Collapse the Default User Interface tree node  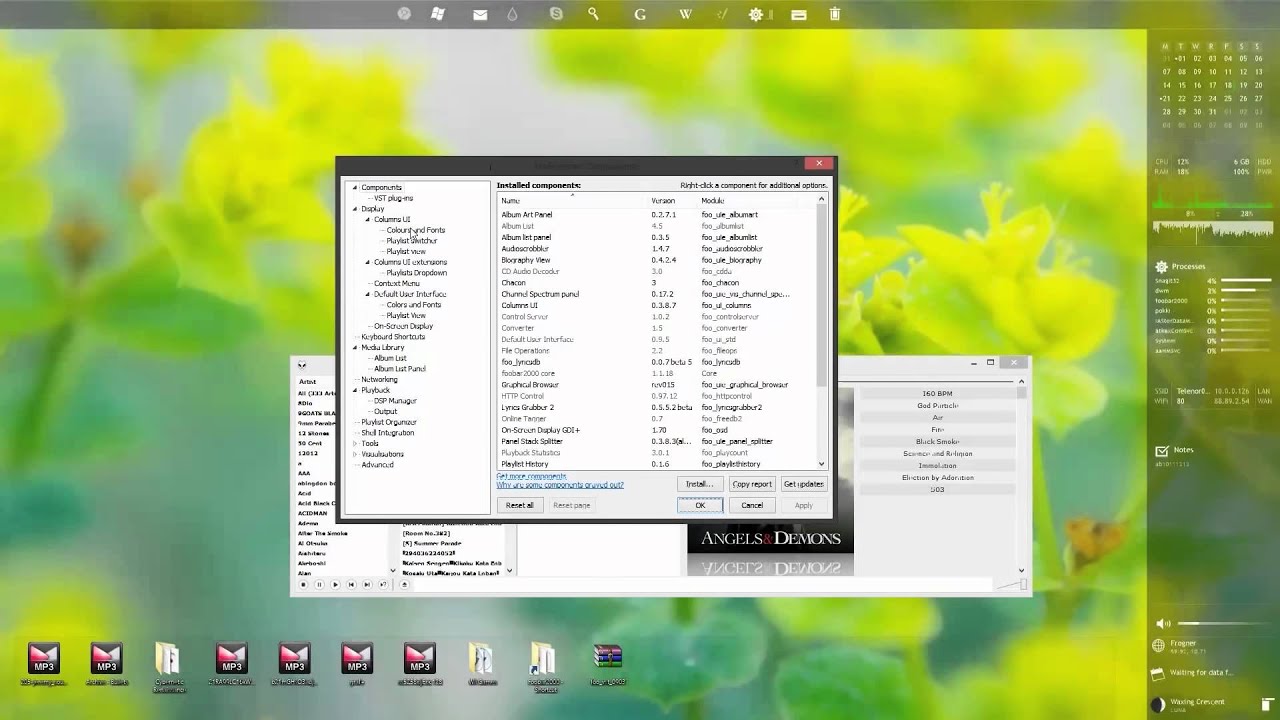click(x=367, y=294)
